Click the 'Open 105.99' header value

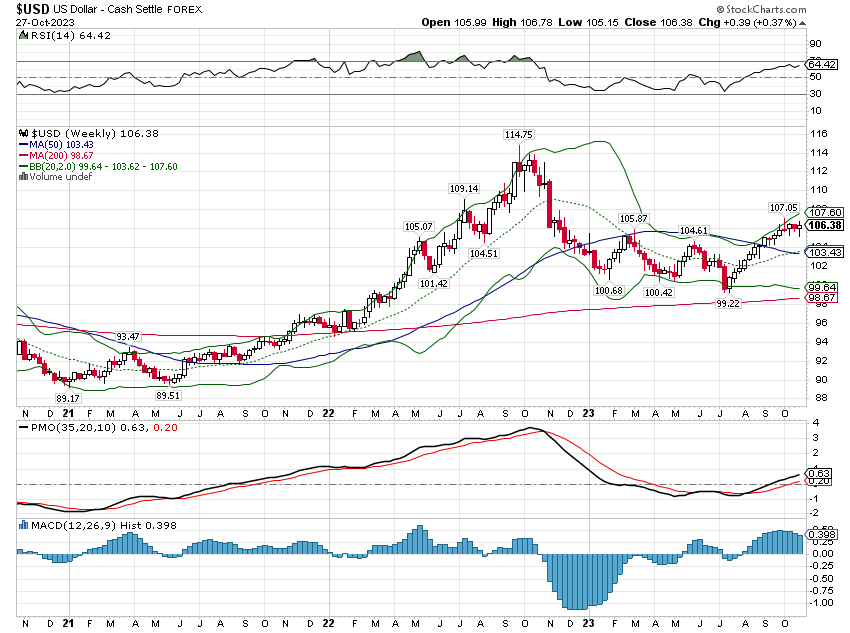[454, 22]
